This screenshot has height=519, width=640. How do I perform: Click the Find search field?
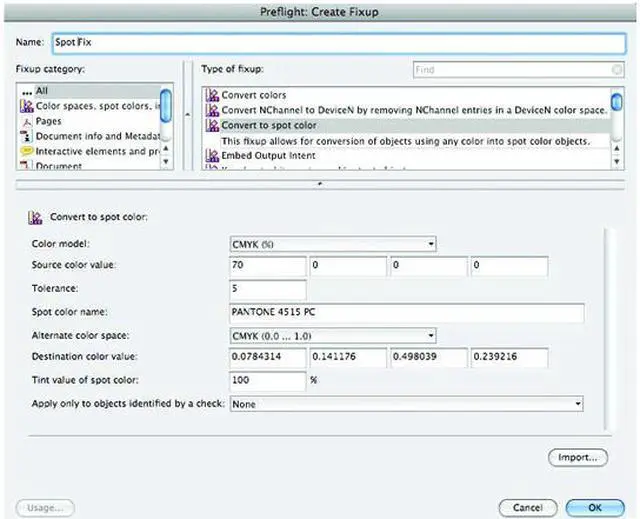pos(518,70)
